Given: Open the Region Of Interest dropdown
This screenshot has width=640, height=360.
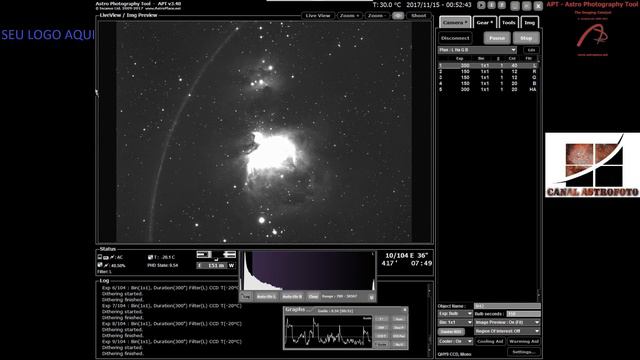Looking at the screenshot, I should click(x=507, y=331).
